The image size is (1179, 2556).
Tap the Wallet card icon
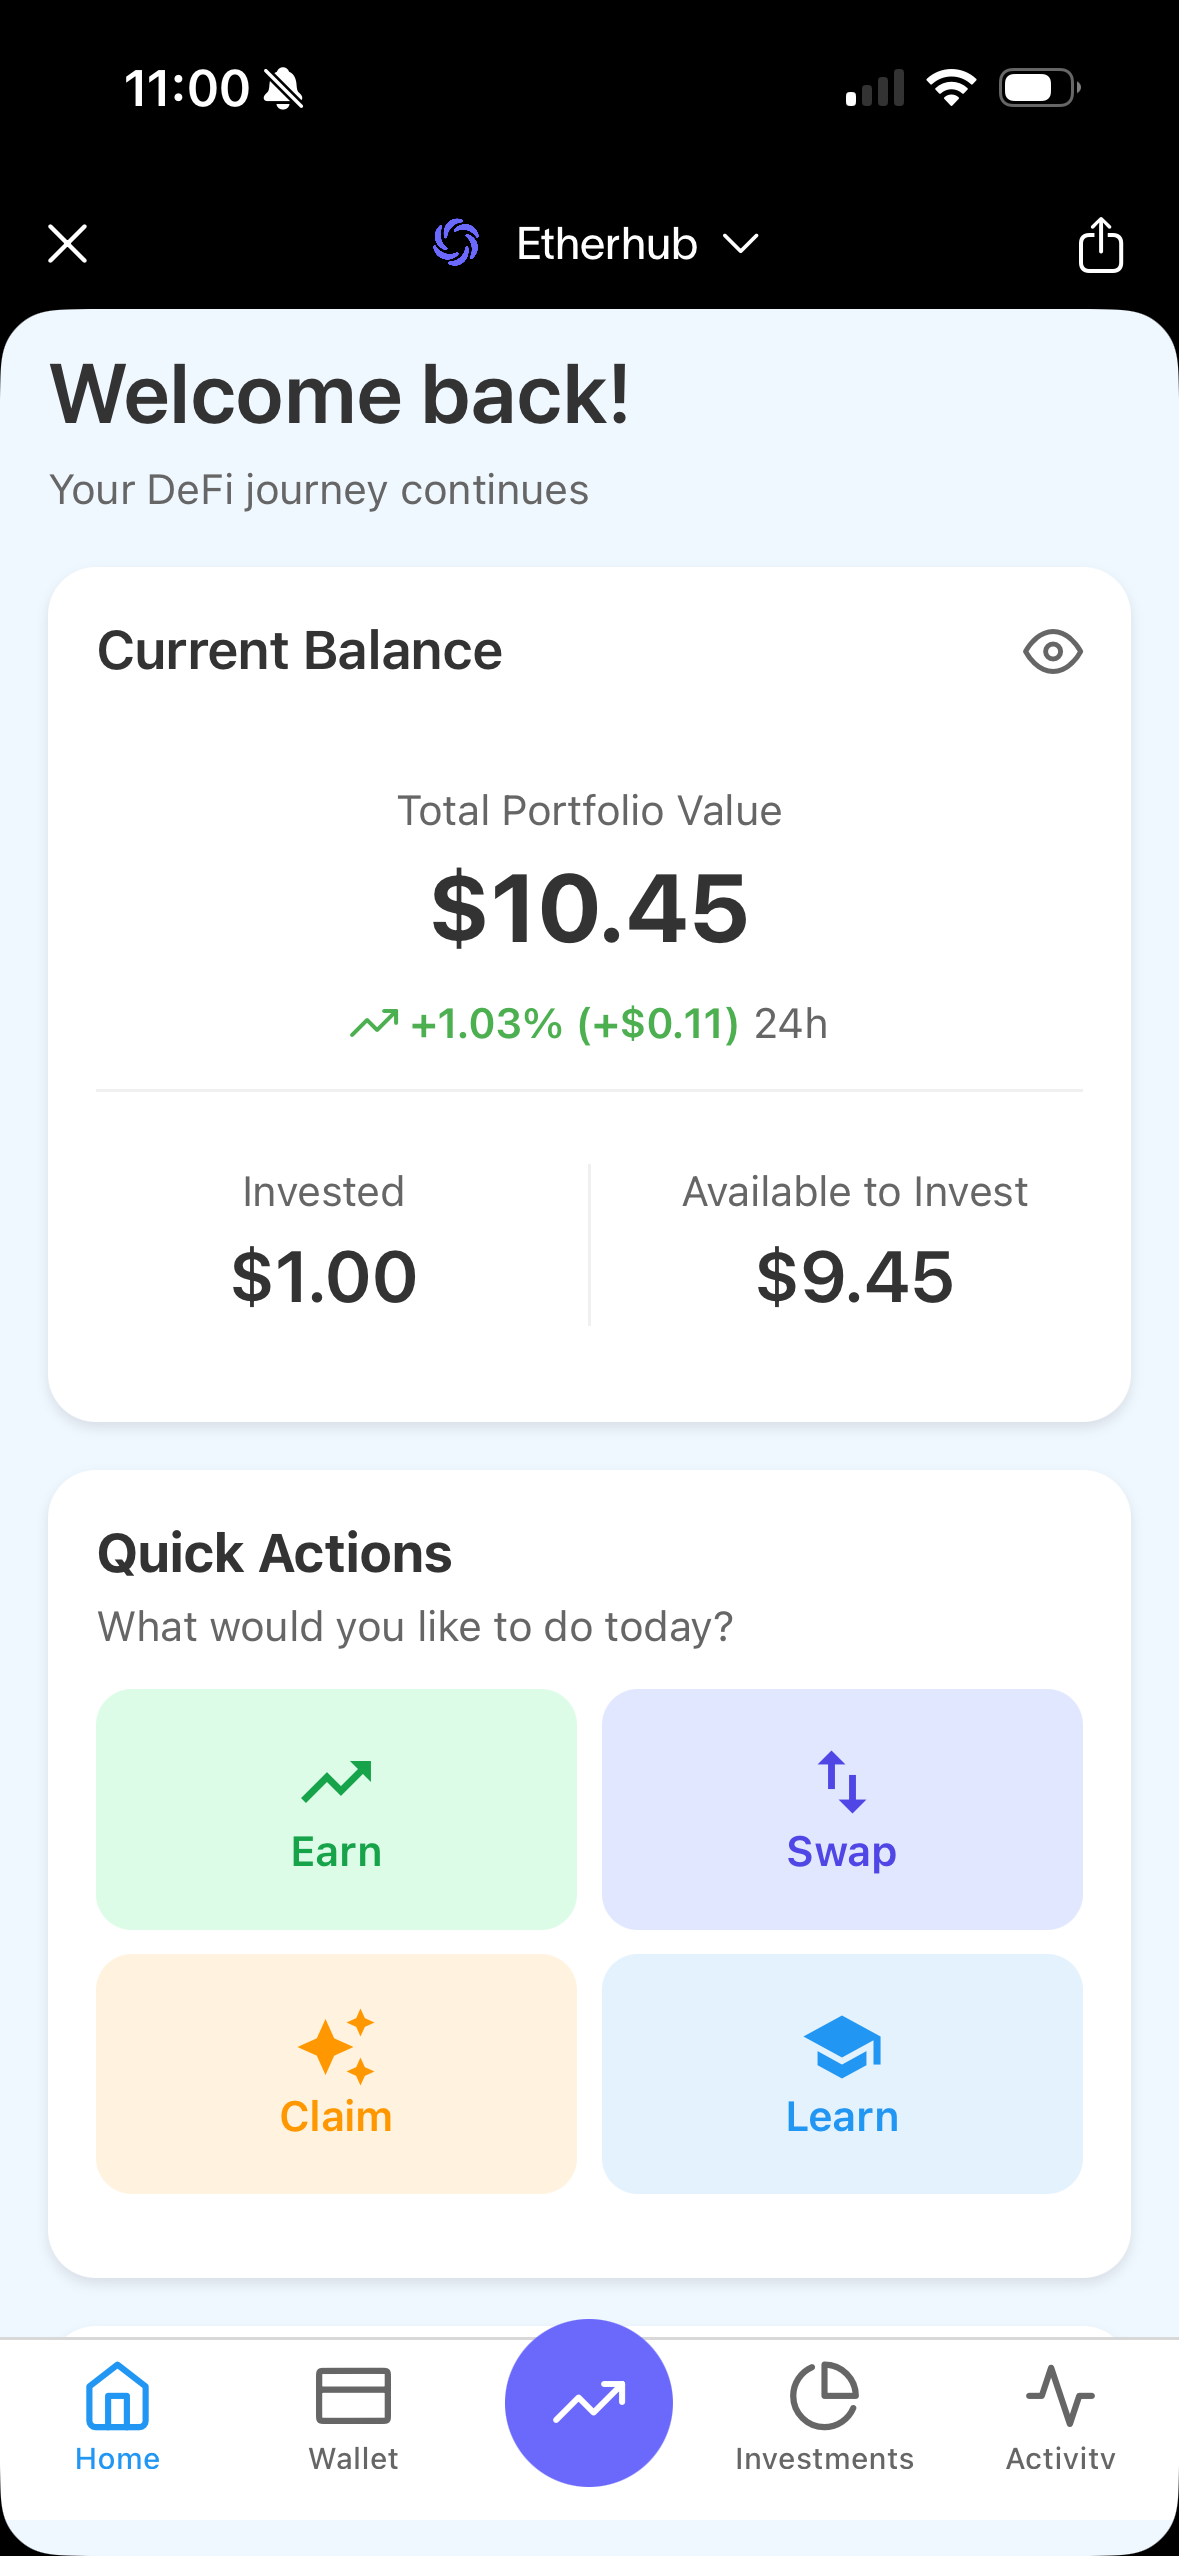353,2396
